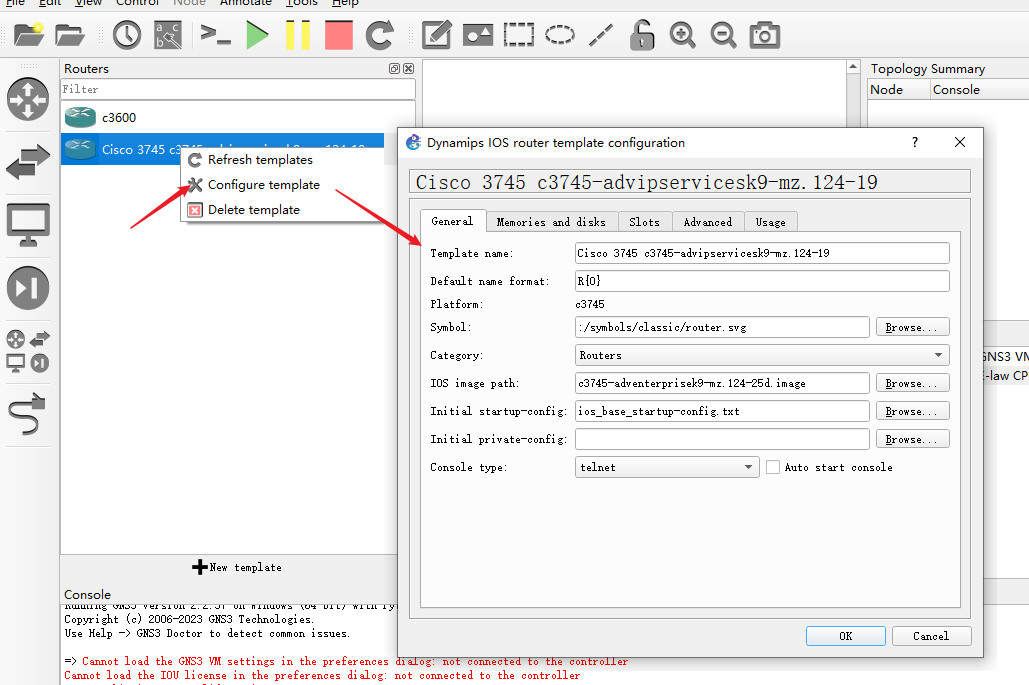Choose Delete template from context menu
Viewport: 1029px width, 685px height.
[253, 209]
